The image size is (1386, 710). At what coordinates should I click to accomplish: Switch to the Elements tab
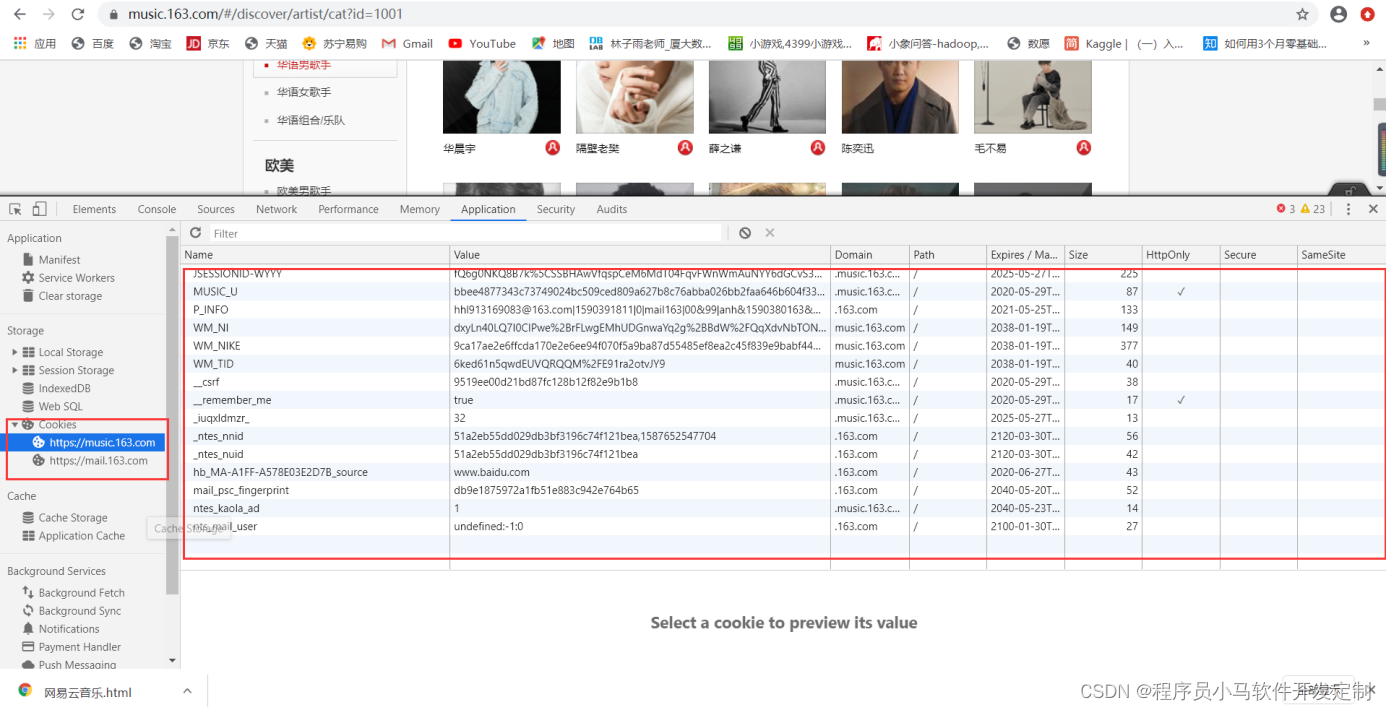tap(94, 209)
